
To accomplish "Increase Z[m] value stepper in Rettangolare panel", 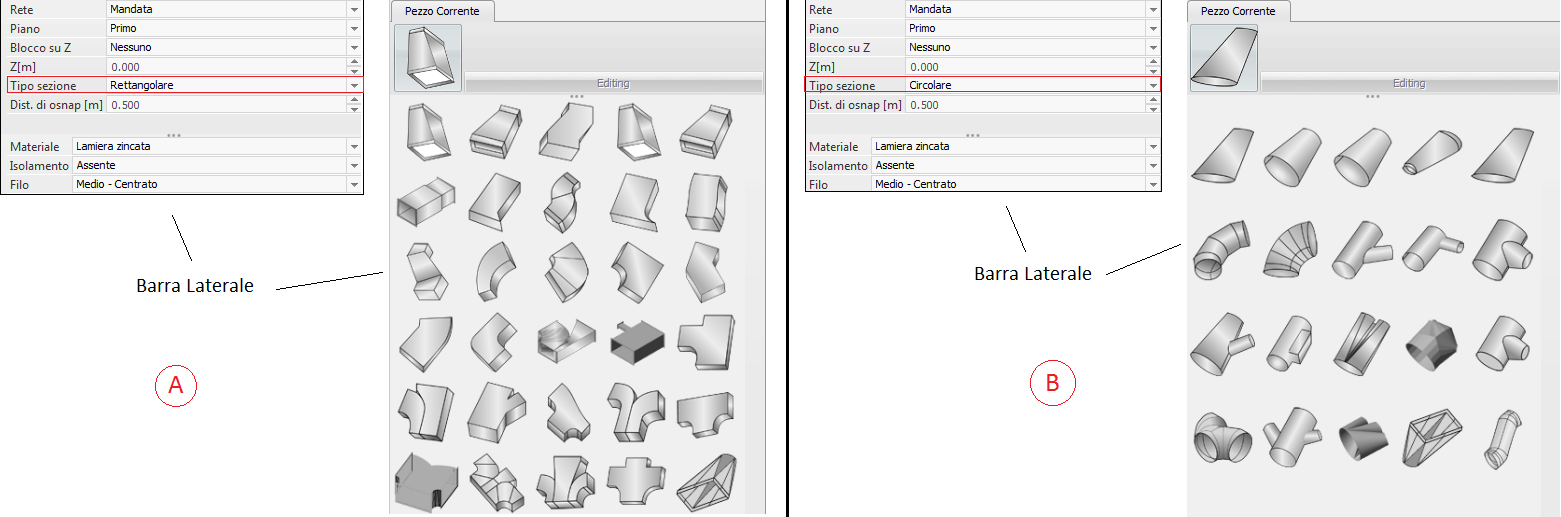I will (354, 62).
